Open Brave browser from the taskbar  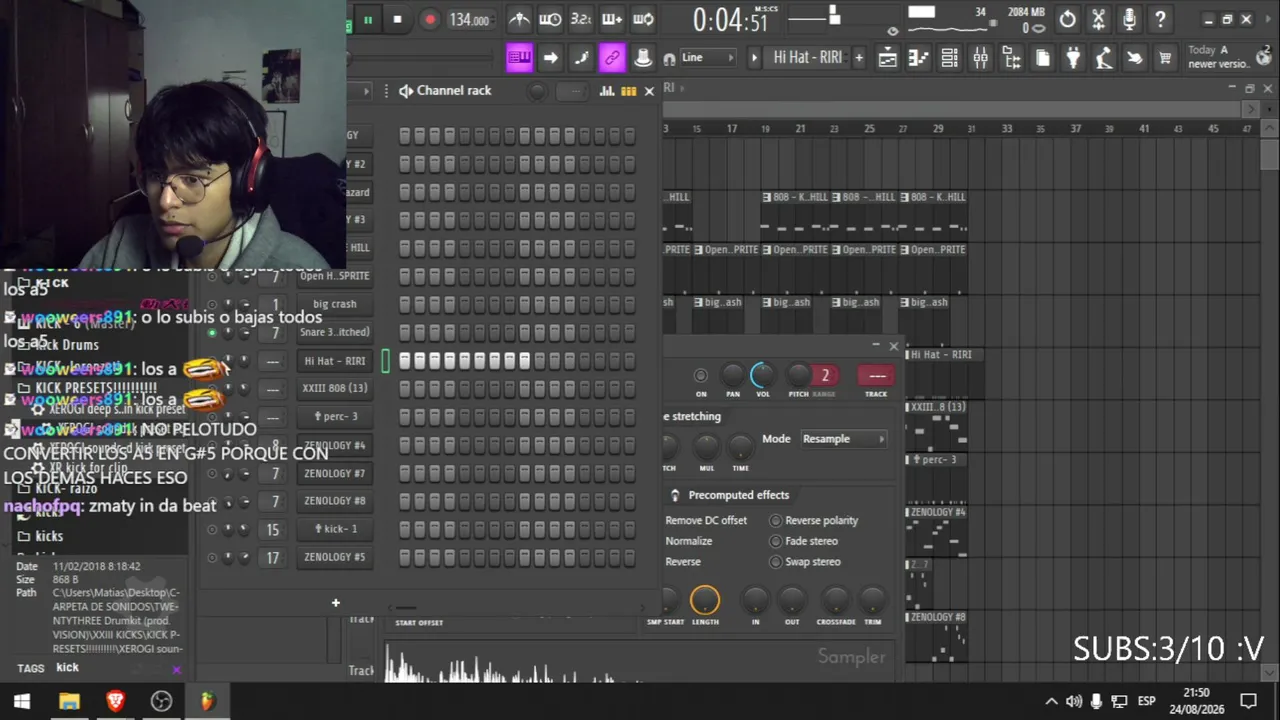tap(115, 701)
